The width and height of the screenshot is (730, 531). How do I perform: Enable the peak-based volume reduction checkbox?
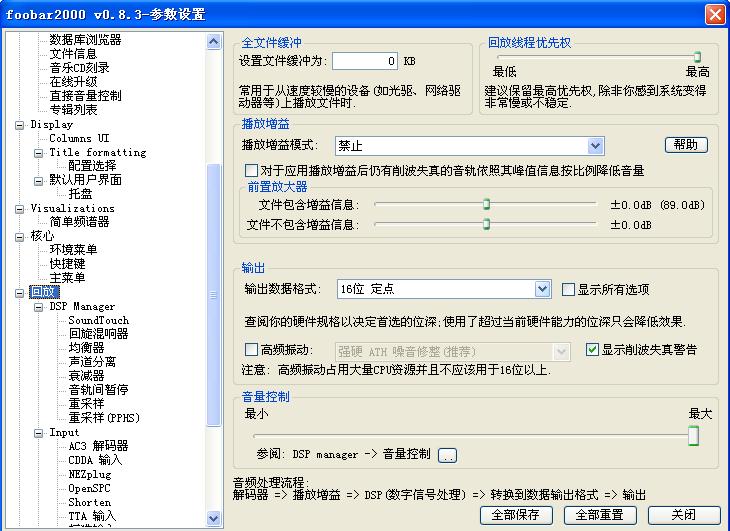[251, 170]
